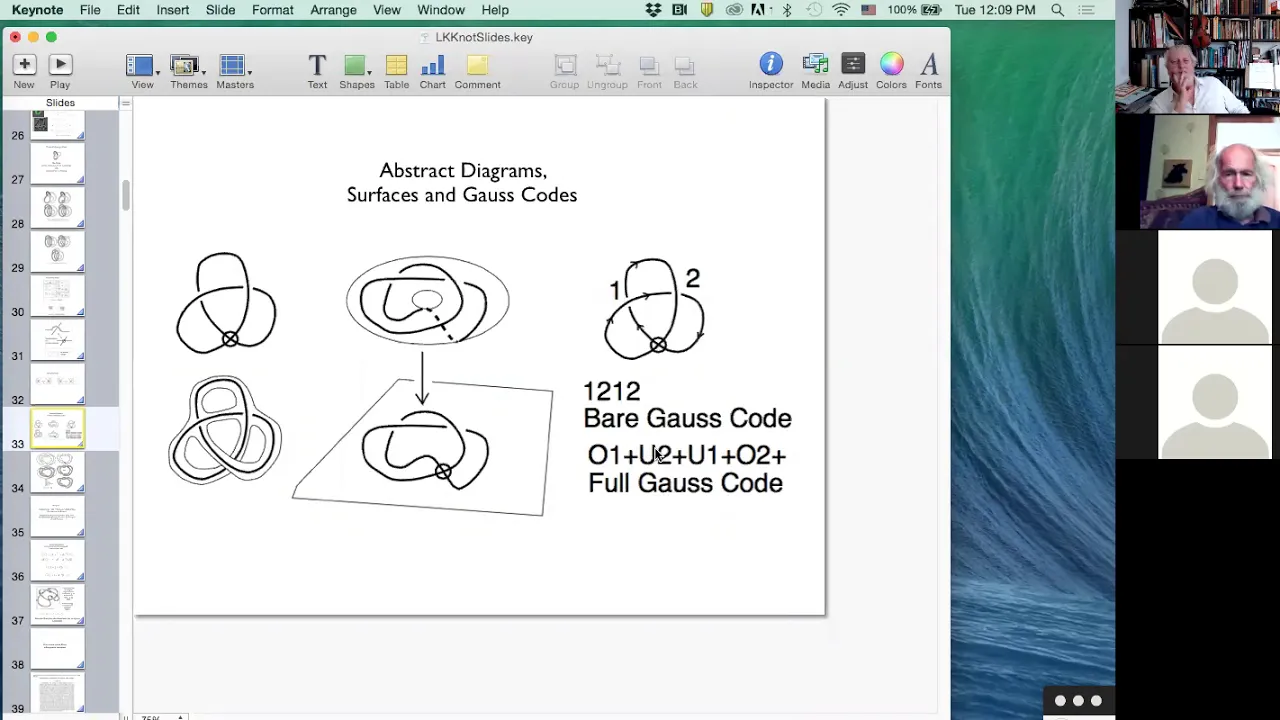The width and height of the screenshot is (1280, 720).
Task: Open the Format menu
Action: tap(273, 10)
